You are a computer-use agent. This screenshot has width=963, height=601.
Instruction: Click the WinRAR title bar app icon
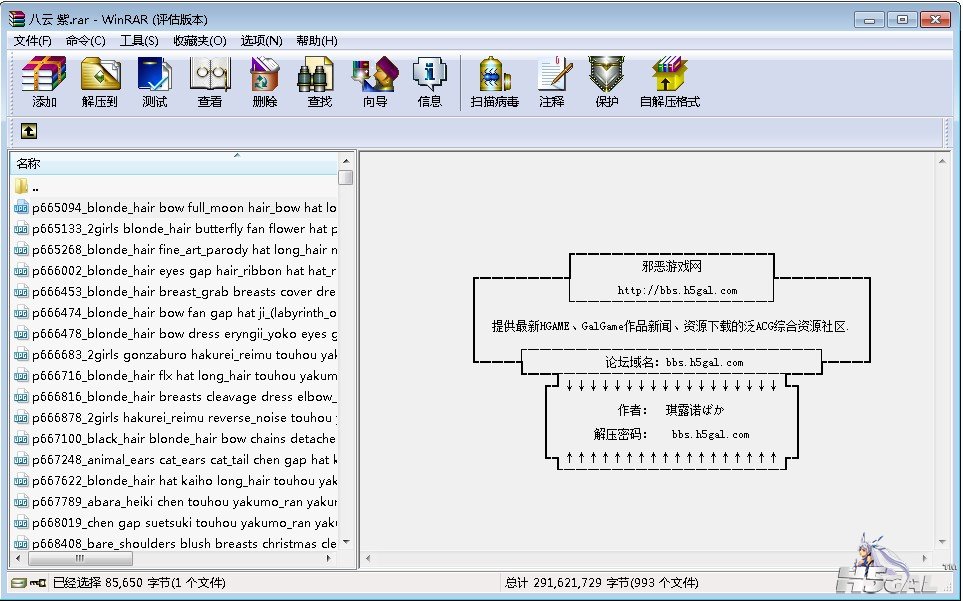17,19
